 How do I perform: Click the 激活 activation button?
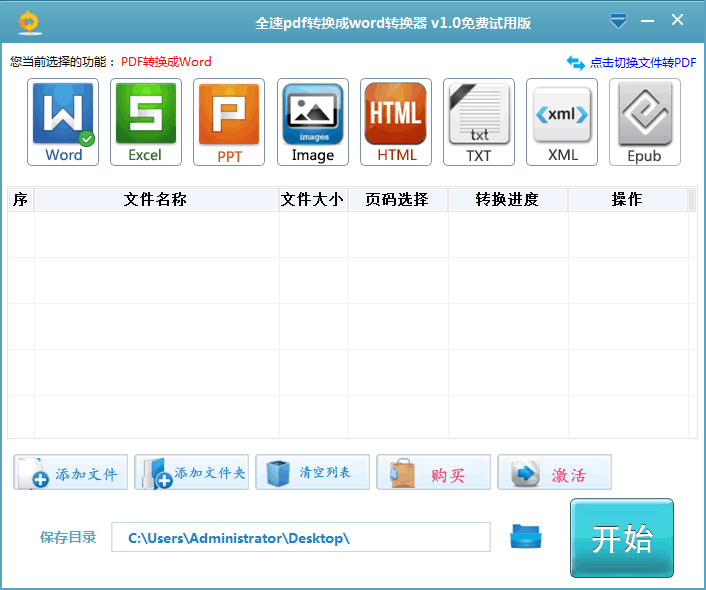[554, 473]
